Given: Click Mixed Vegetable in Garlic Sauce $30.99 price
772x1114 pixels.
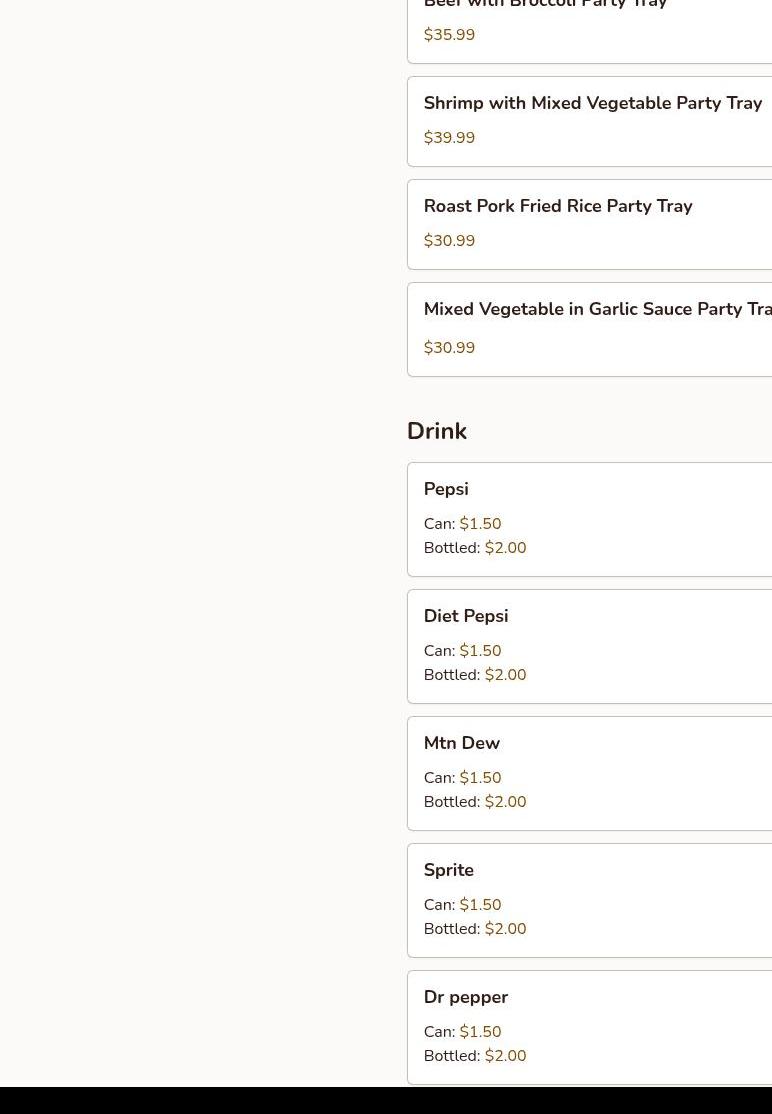Looking at the screenshot, I should (x=449, y=348).
